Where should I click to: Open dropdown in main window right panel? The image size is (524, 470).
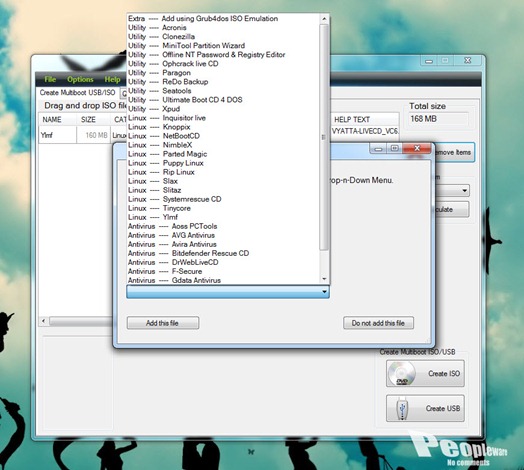point(465,191)
